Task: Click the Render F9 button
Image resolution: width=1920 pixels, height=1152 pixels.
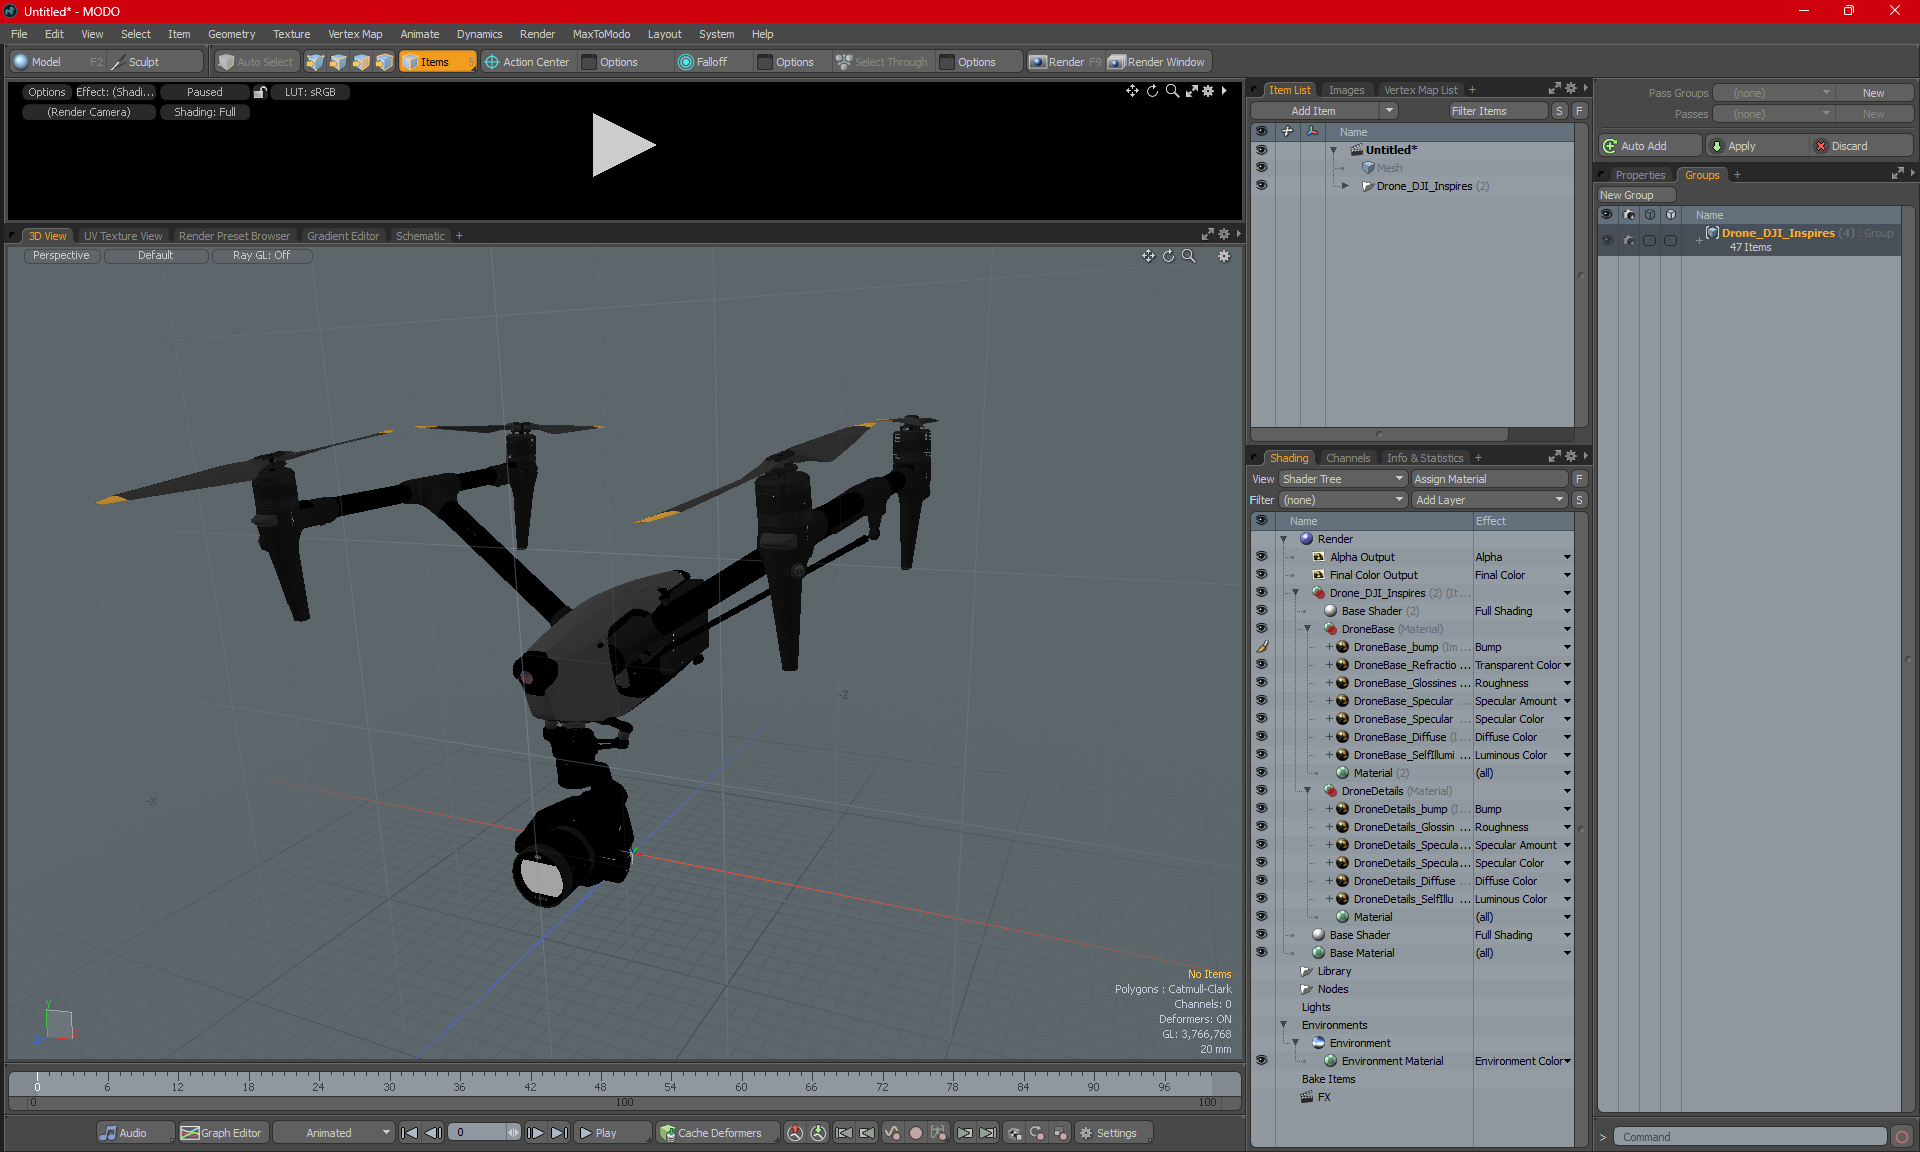Action: point(1066,62)
